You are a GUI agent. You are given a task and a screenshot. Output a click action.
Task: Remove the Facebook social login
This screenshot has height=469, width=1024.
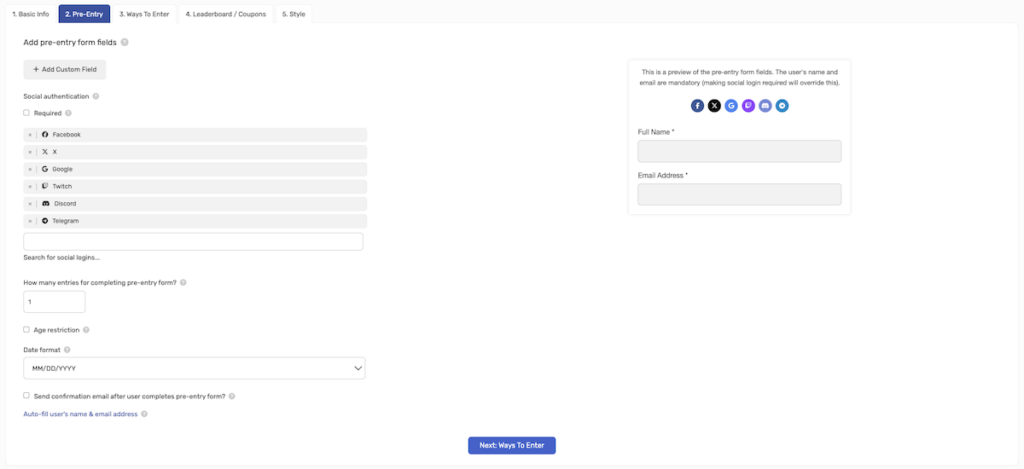tap(29, 135)
